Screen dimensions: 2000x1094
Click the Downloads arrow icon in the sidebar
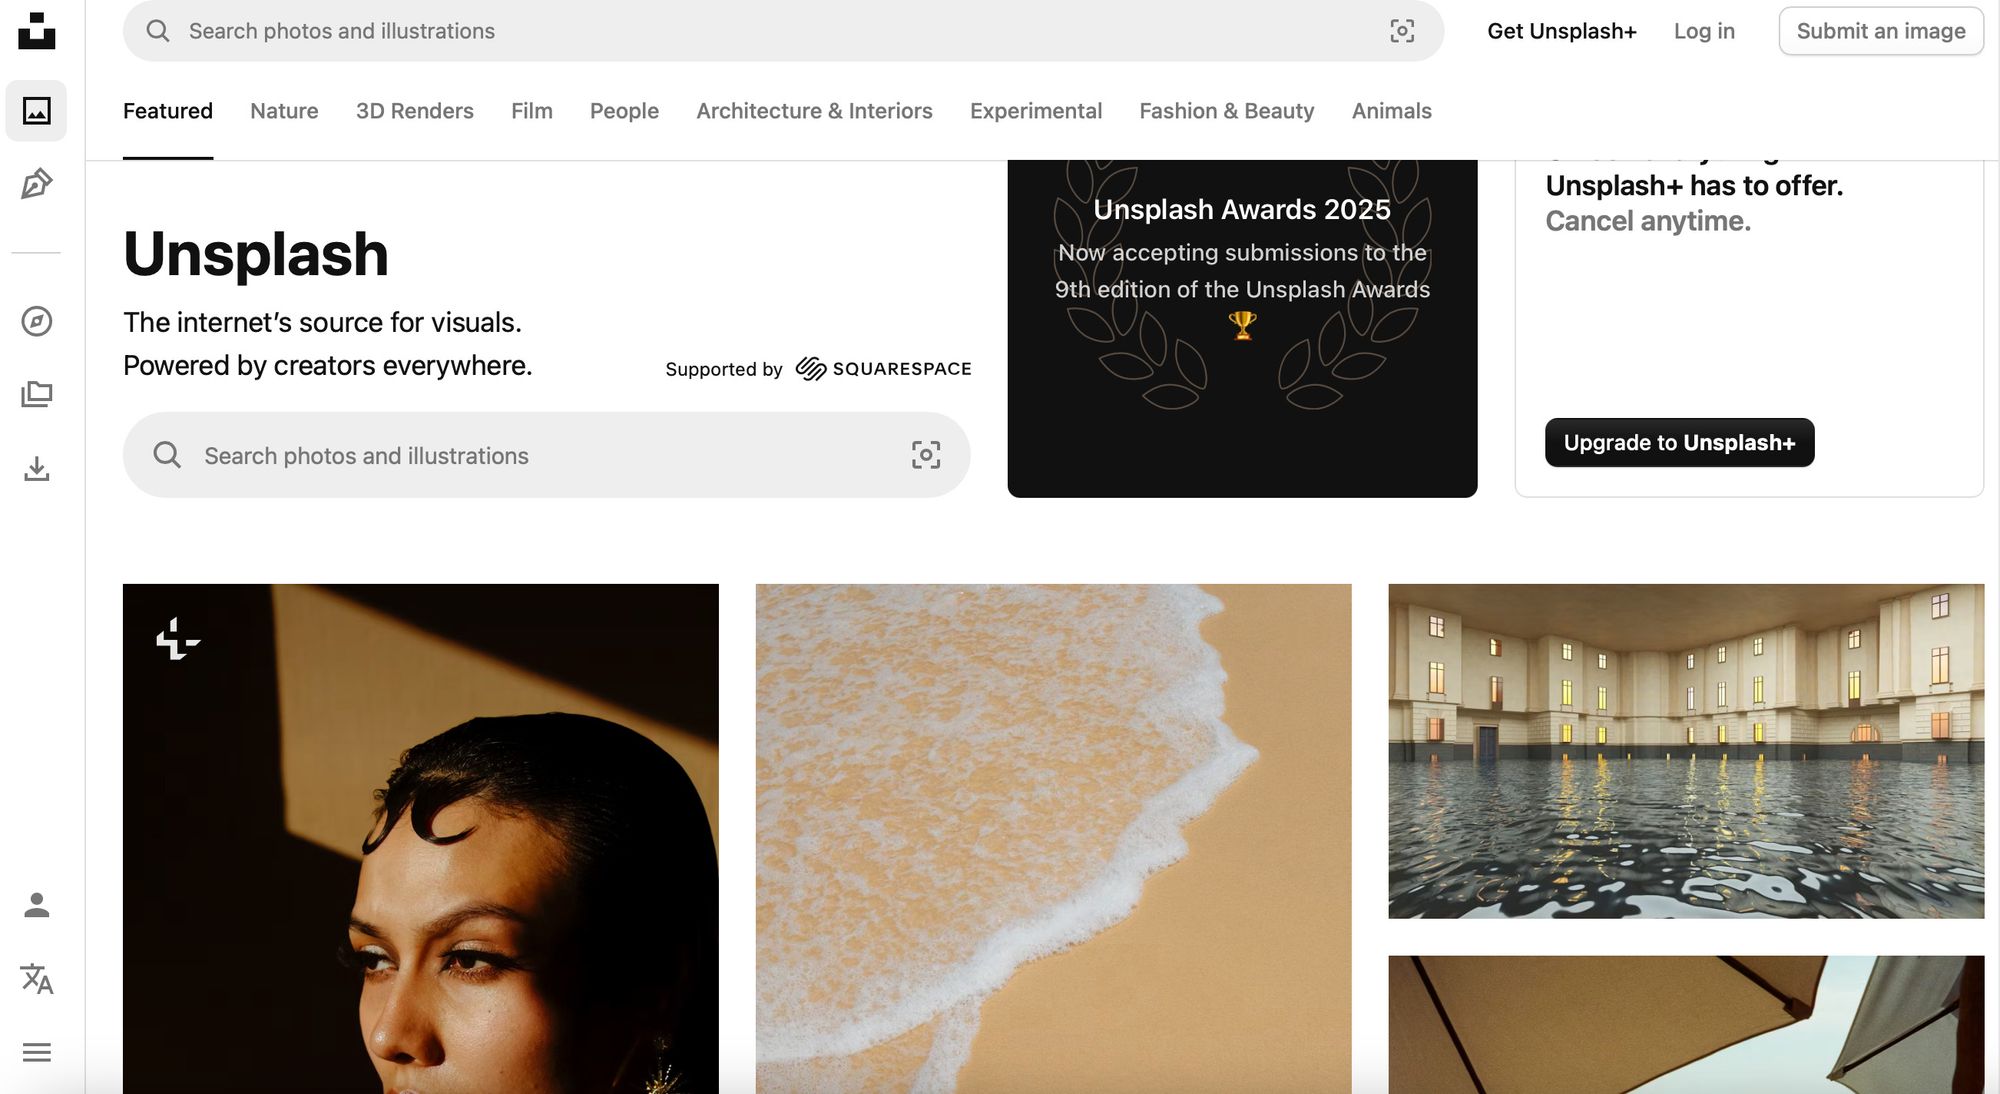click(x=37, y=468)
